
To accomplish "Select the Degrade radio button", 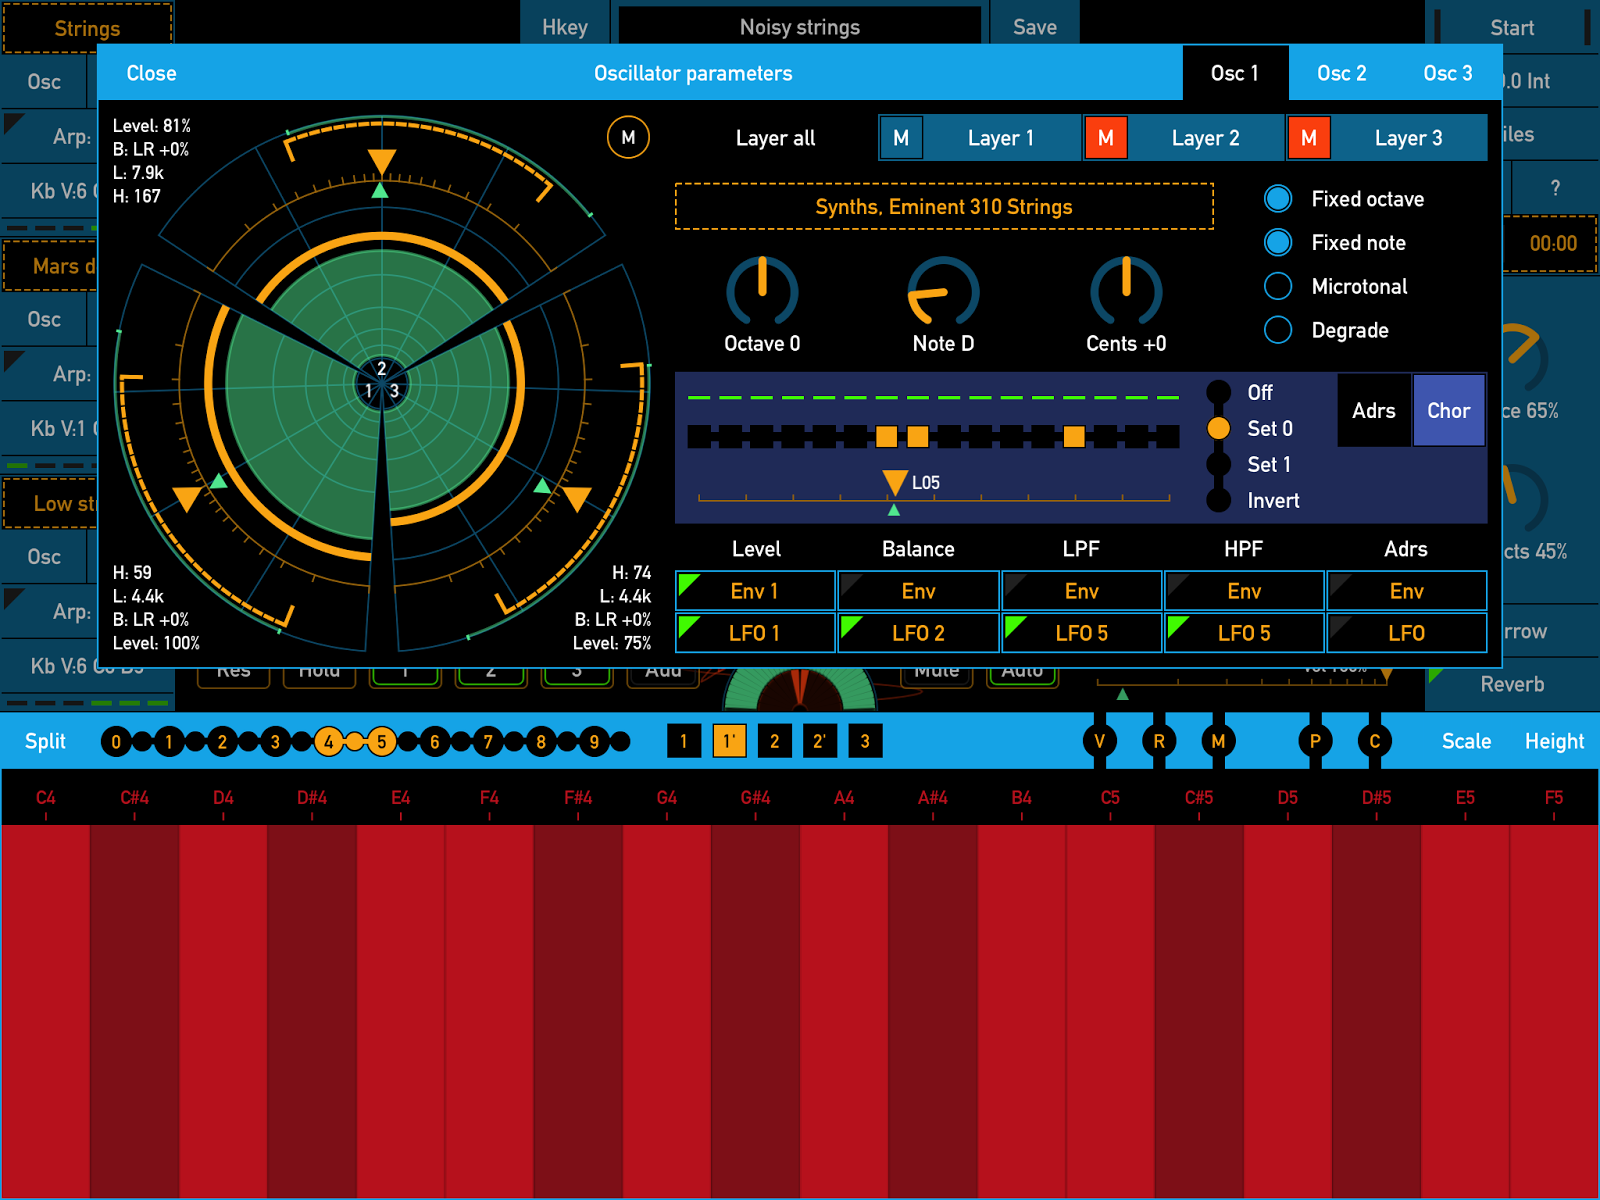I will (1278, 330).
